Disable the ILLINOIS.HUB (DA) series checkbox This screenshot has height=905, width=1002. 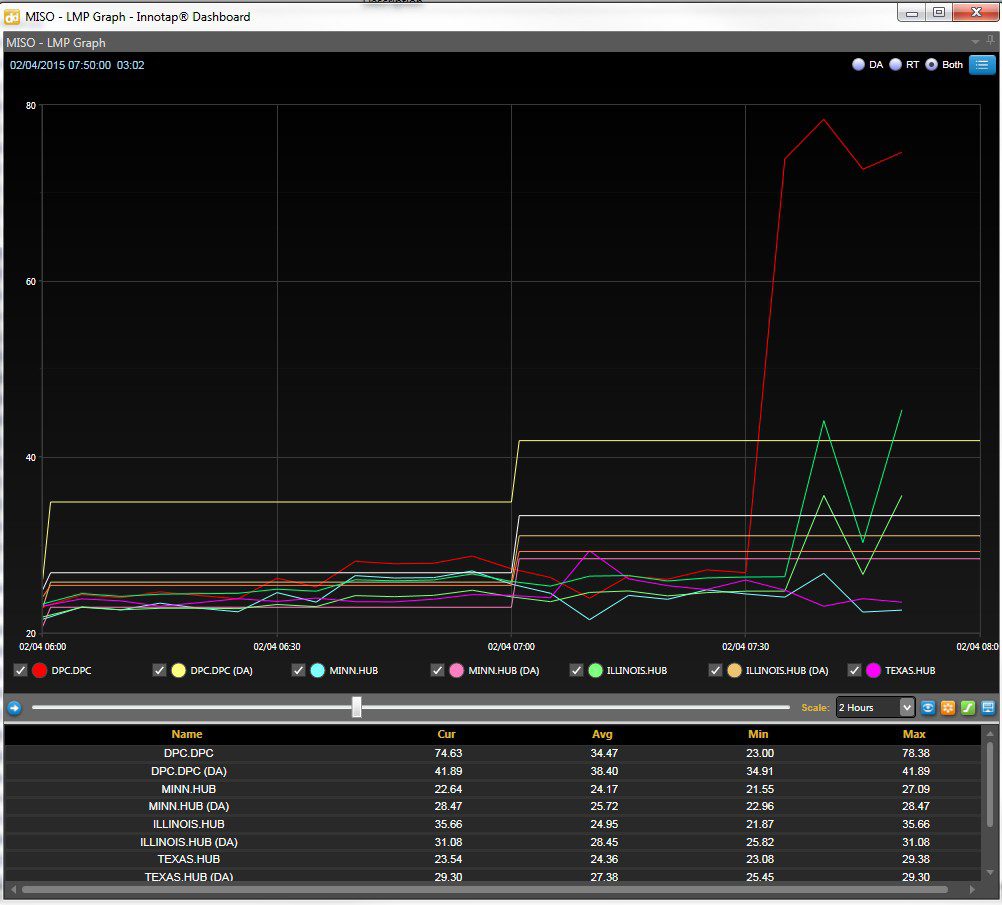[x=715, y=670]
